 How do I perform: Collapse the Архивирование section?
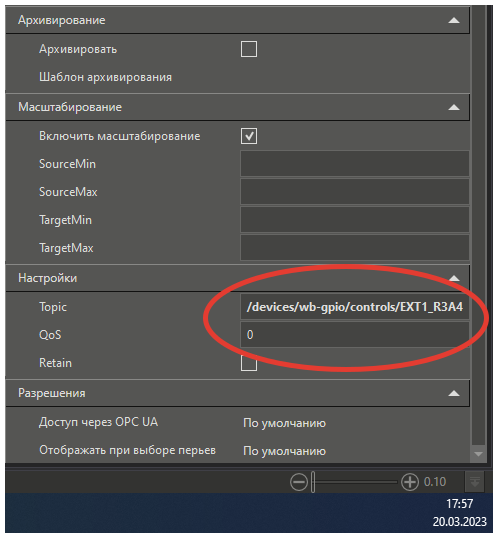454,20
